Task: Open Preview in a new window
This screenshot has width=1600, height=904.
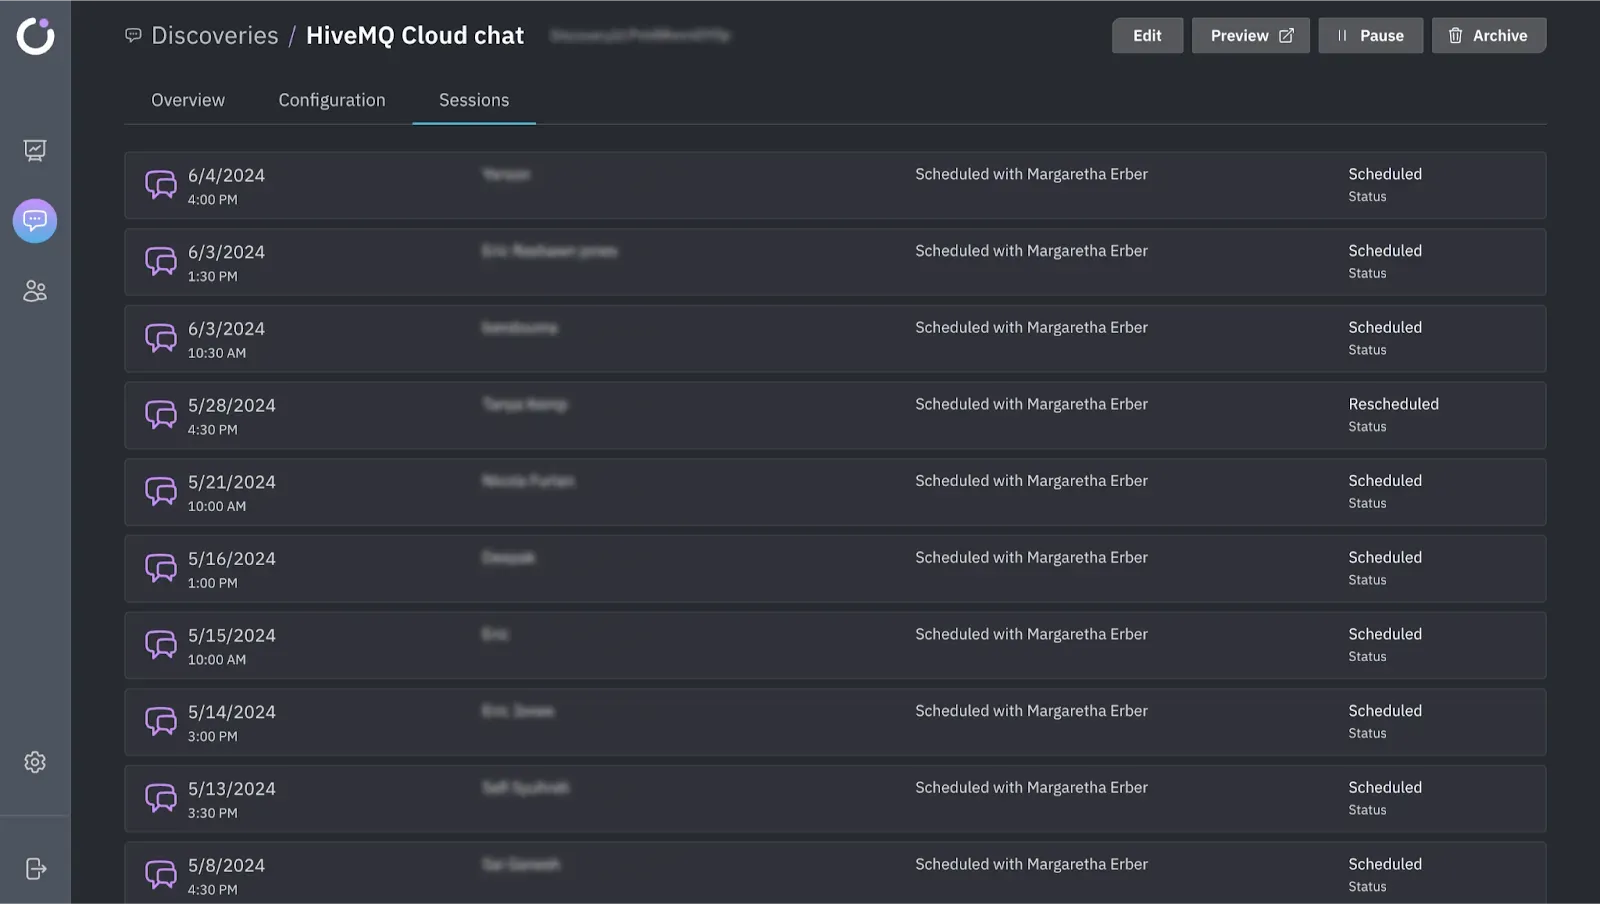Action: pos(1250,35)
